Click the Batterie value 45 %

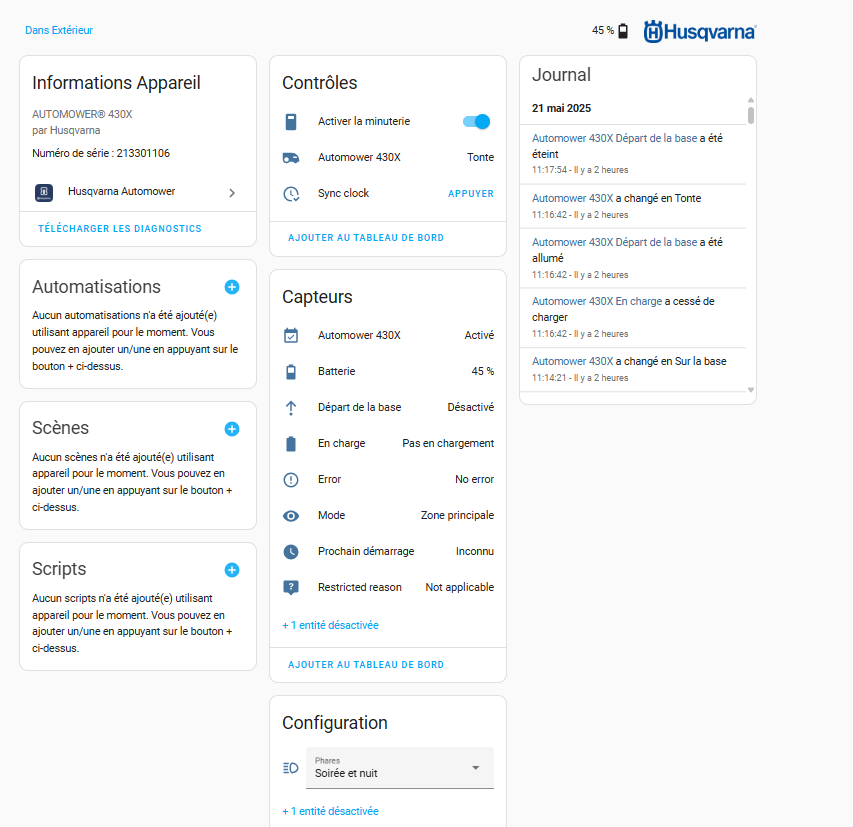483,371
